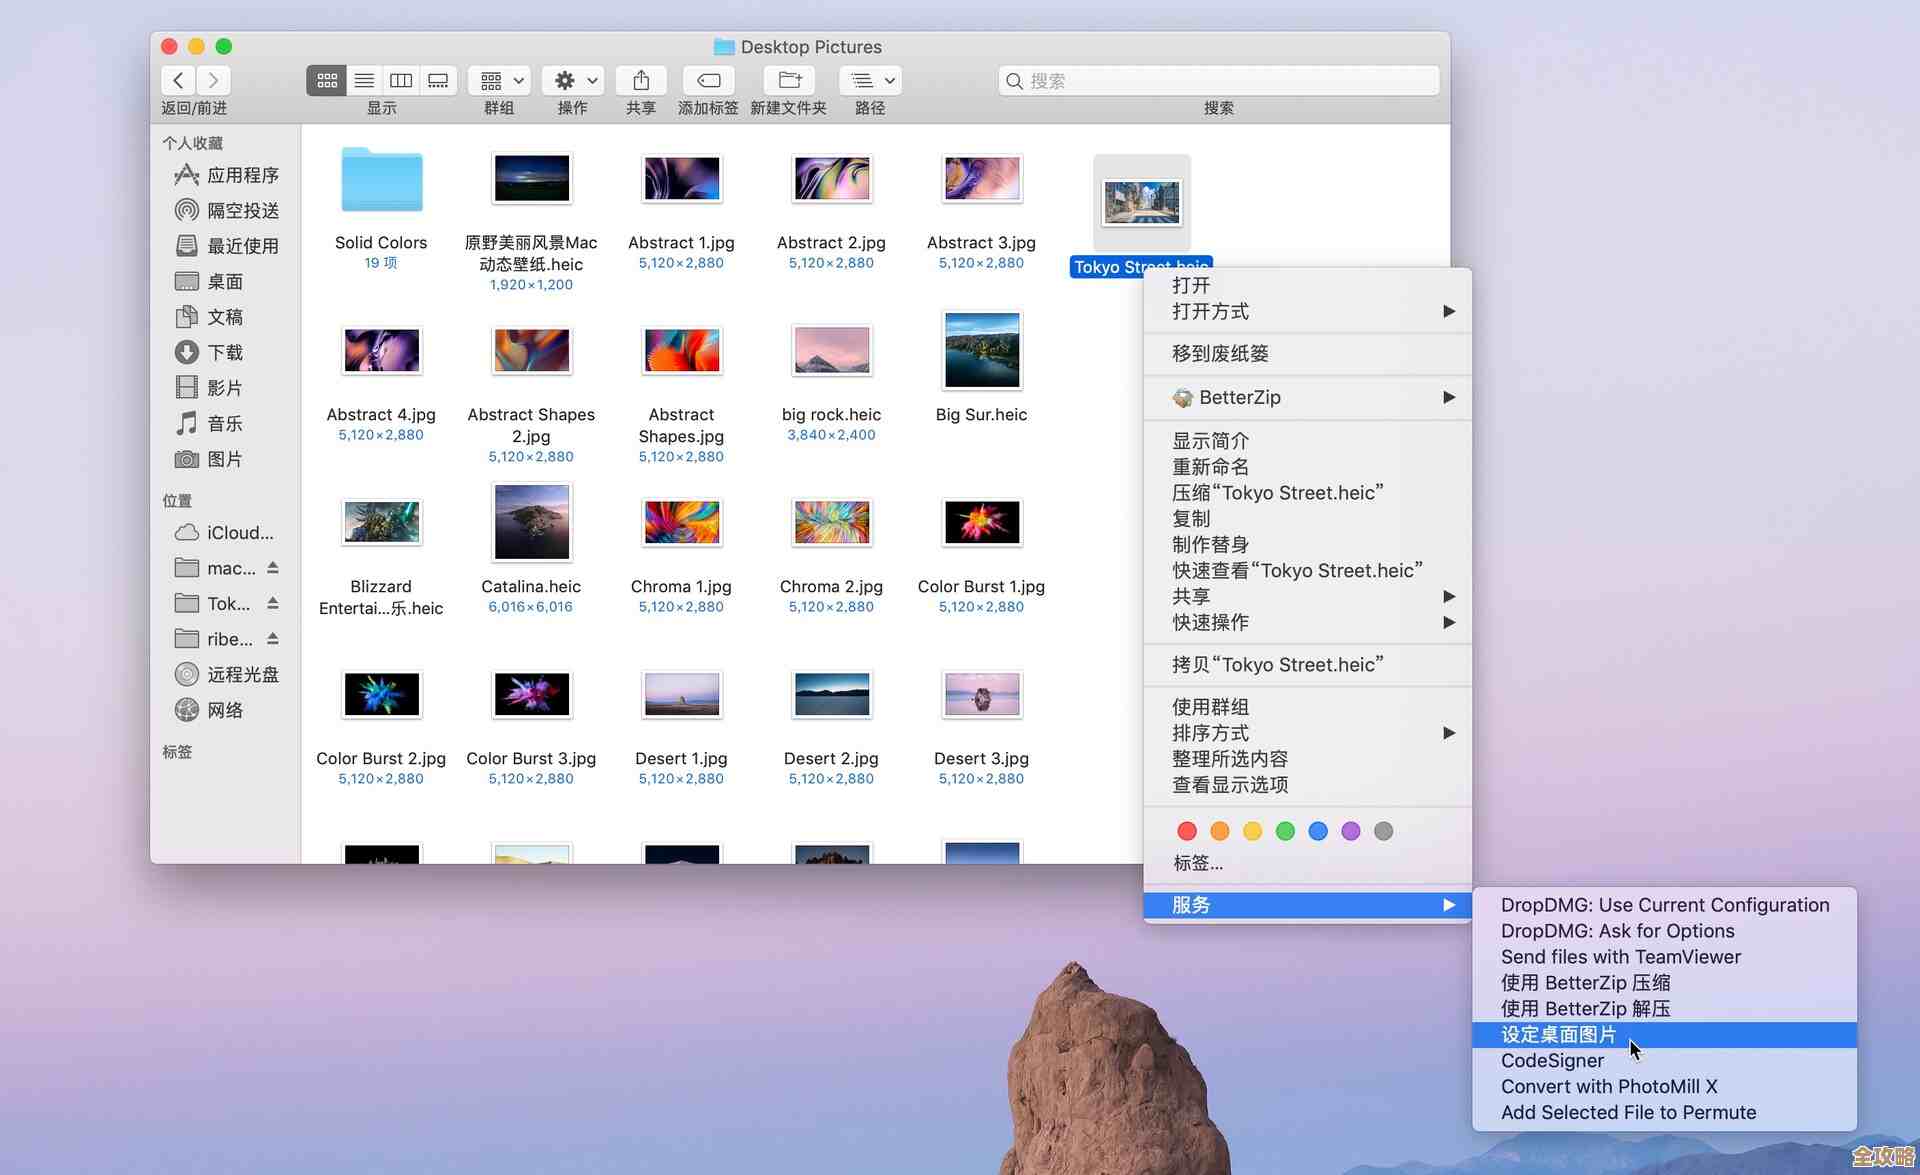Switch to column view mode
Screen dimensions: 1920x1175
click(401, 80)
